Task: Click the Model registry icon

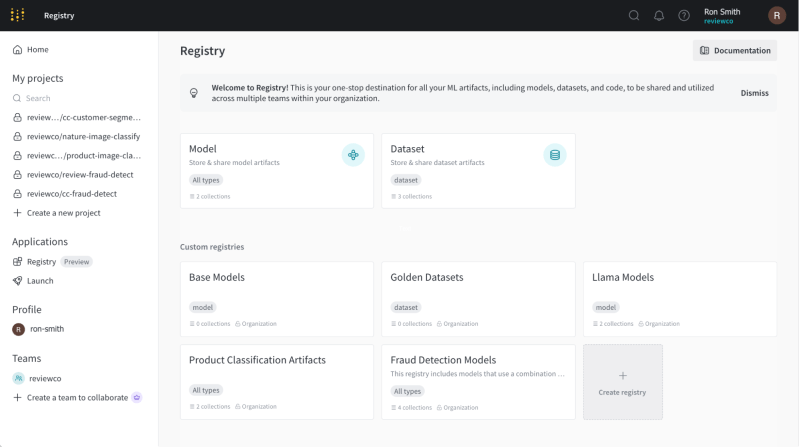Action: [352, 155]
